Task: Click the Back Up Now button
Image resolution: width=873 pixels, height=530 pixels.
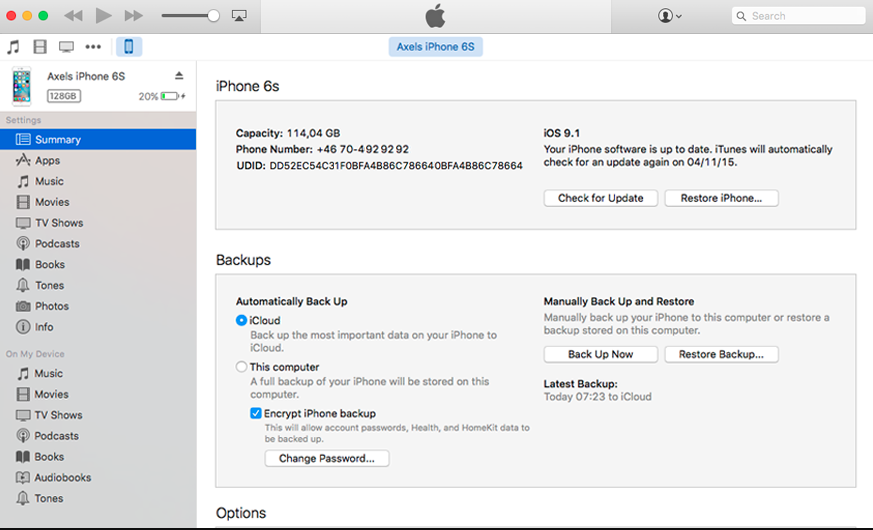Action: pos(601,354)
